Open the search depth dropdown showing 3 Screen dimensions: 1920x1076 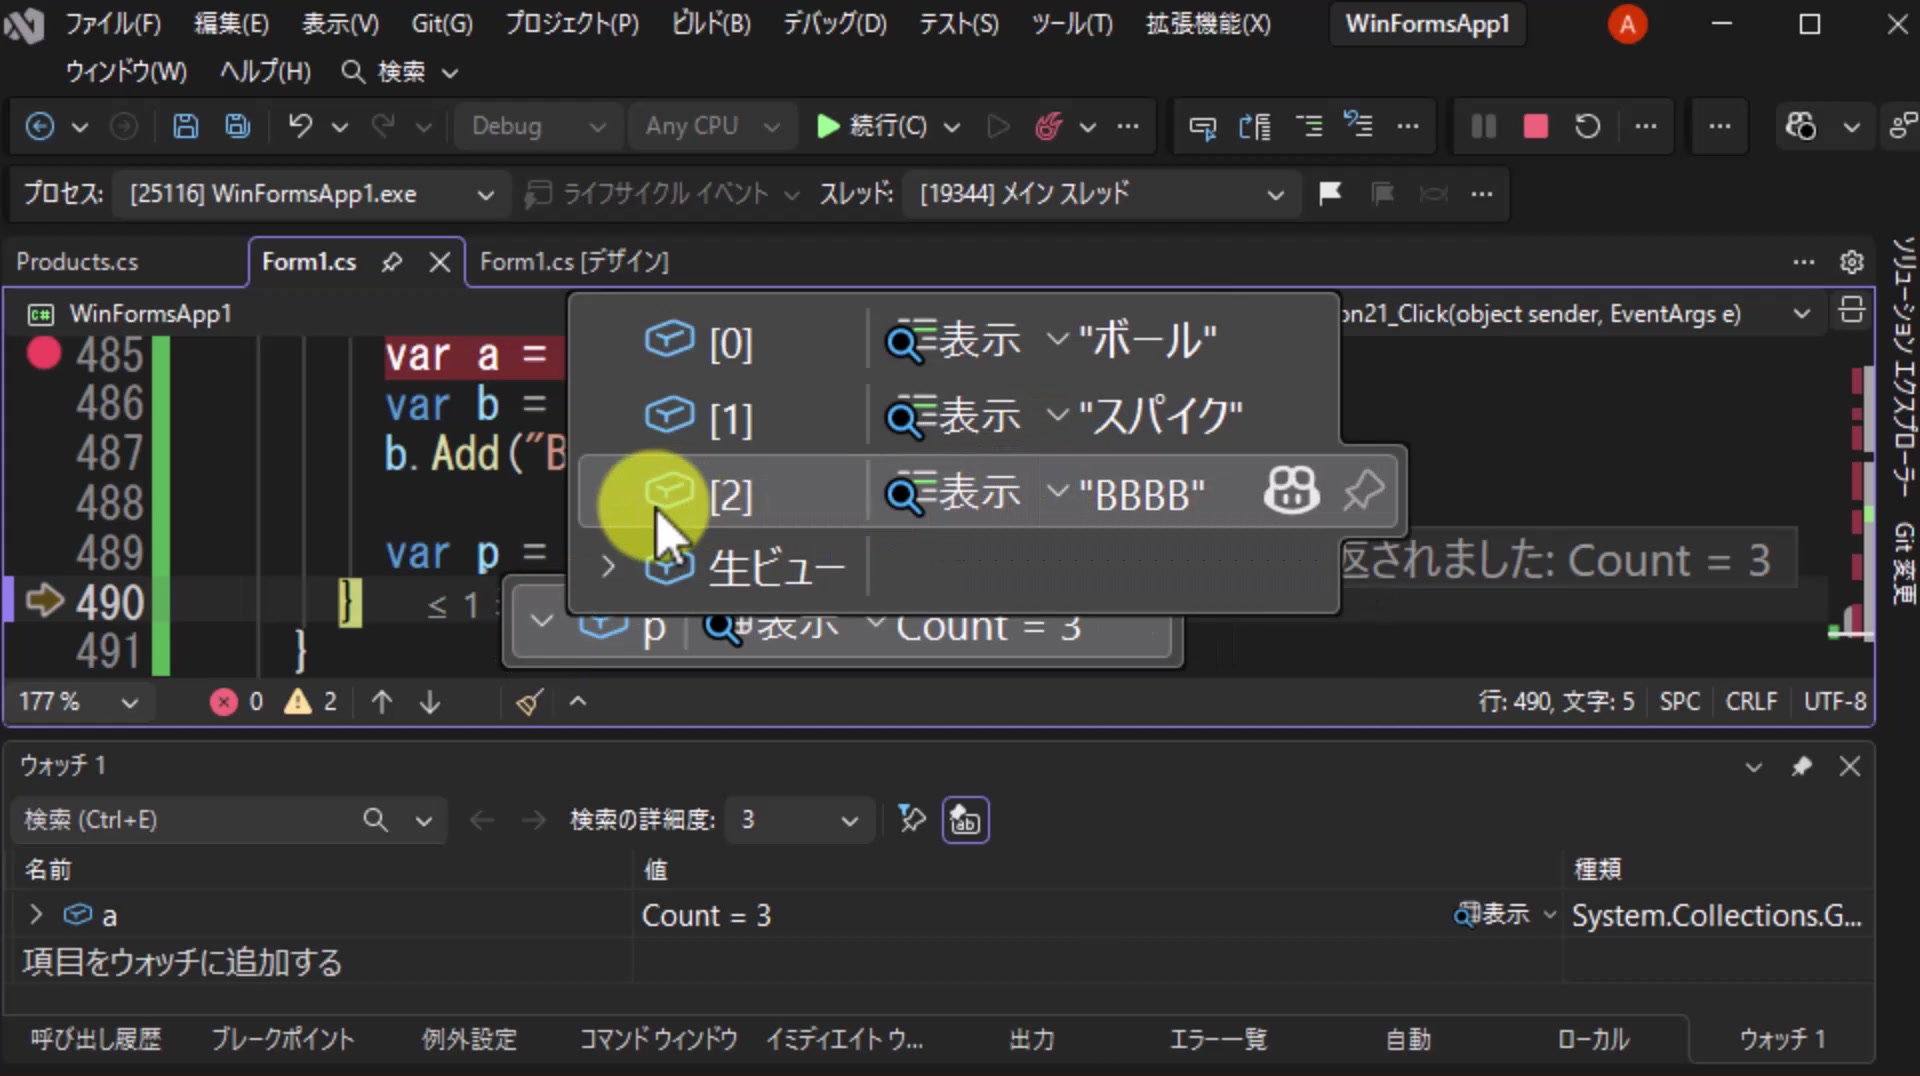click(800, 820)
